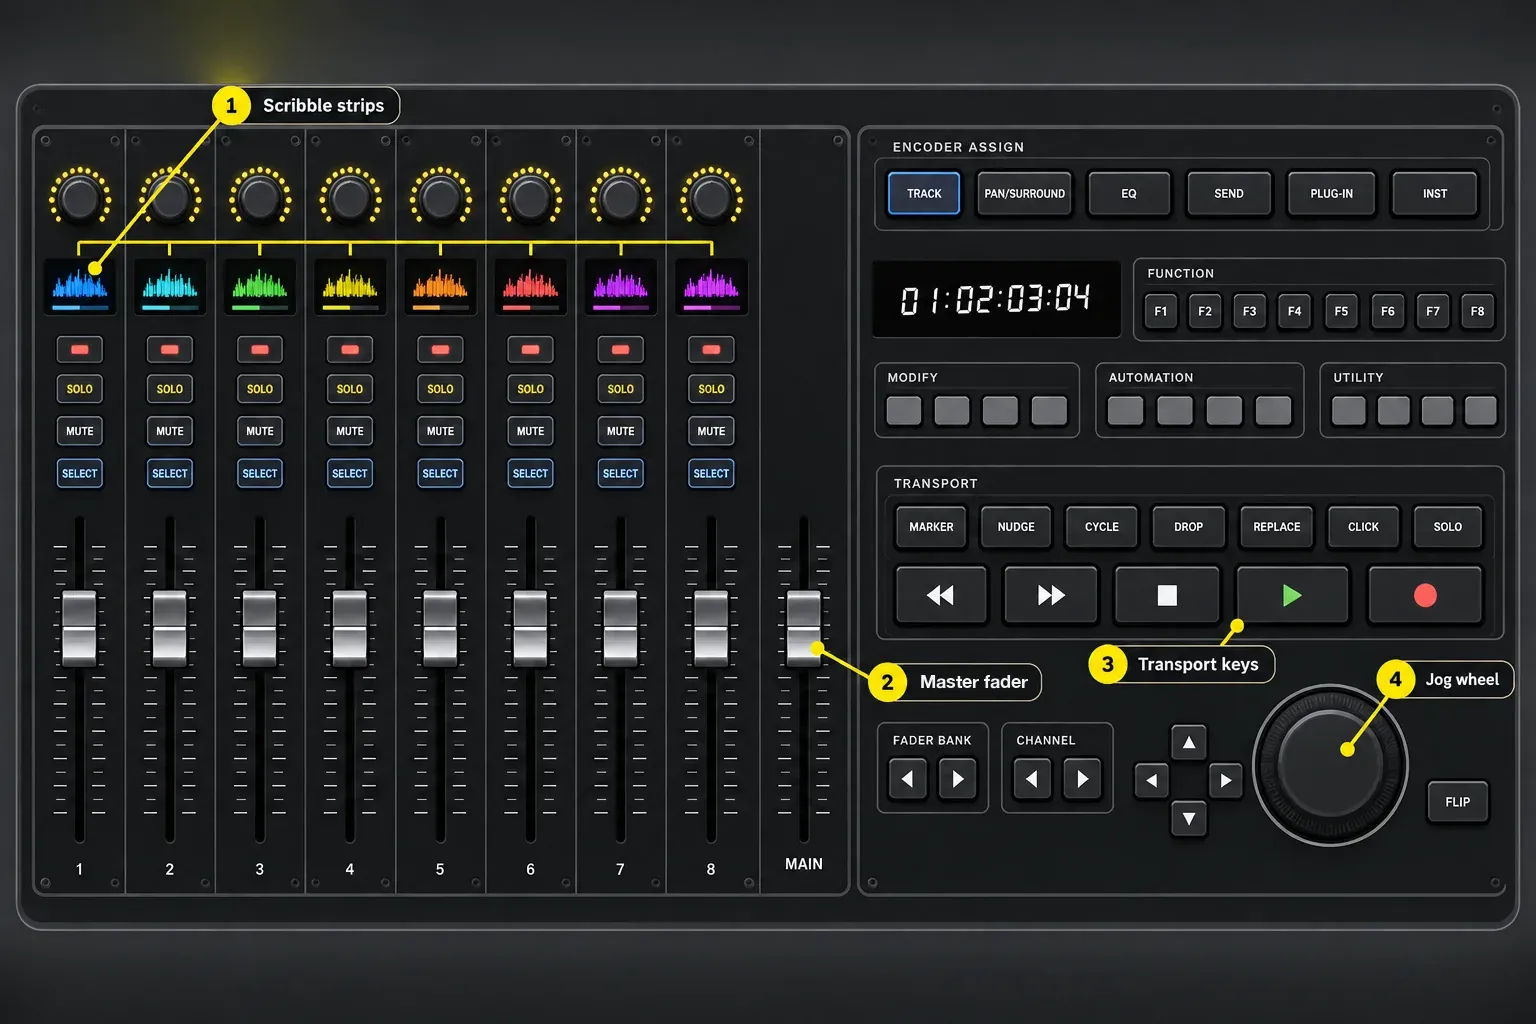Start playback with the green play button

1292,595
